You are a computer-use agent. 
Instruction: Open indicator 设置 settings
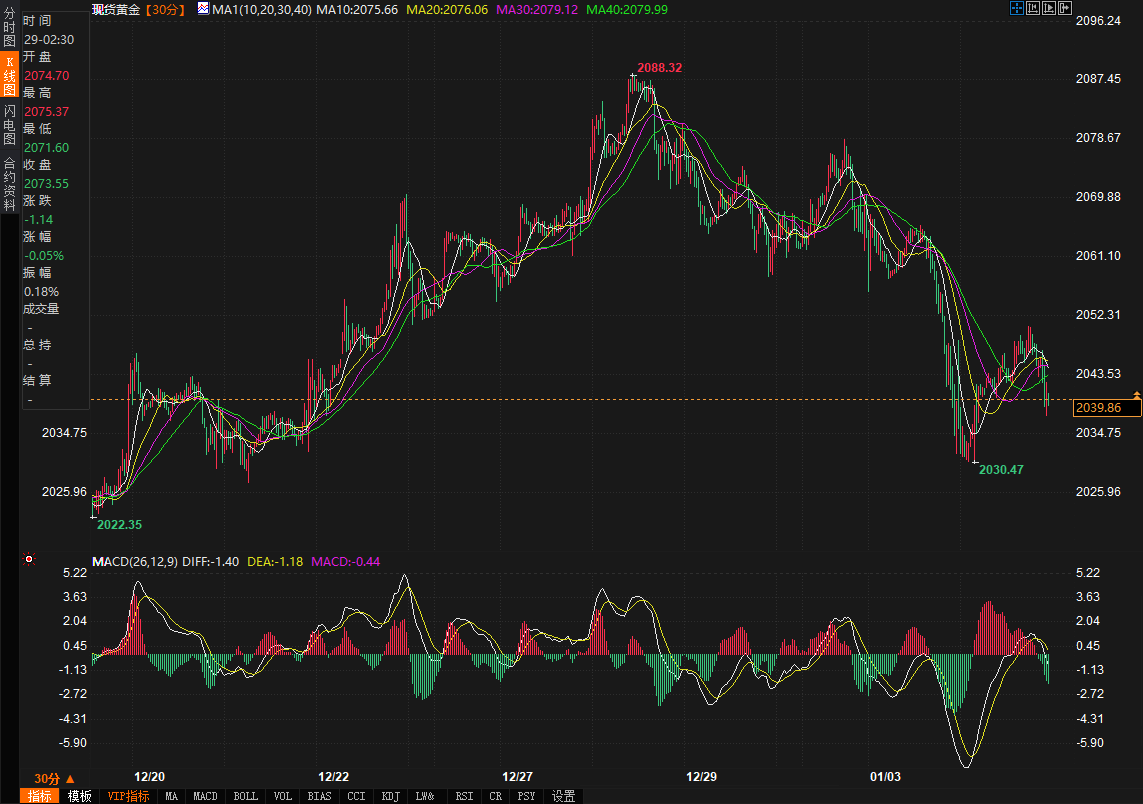click(564, 796)
